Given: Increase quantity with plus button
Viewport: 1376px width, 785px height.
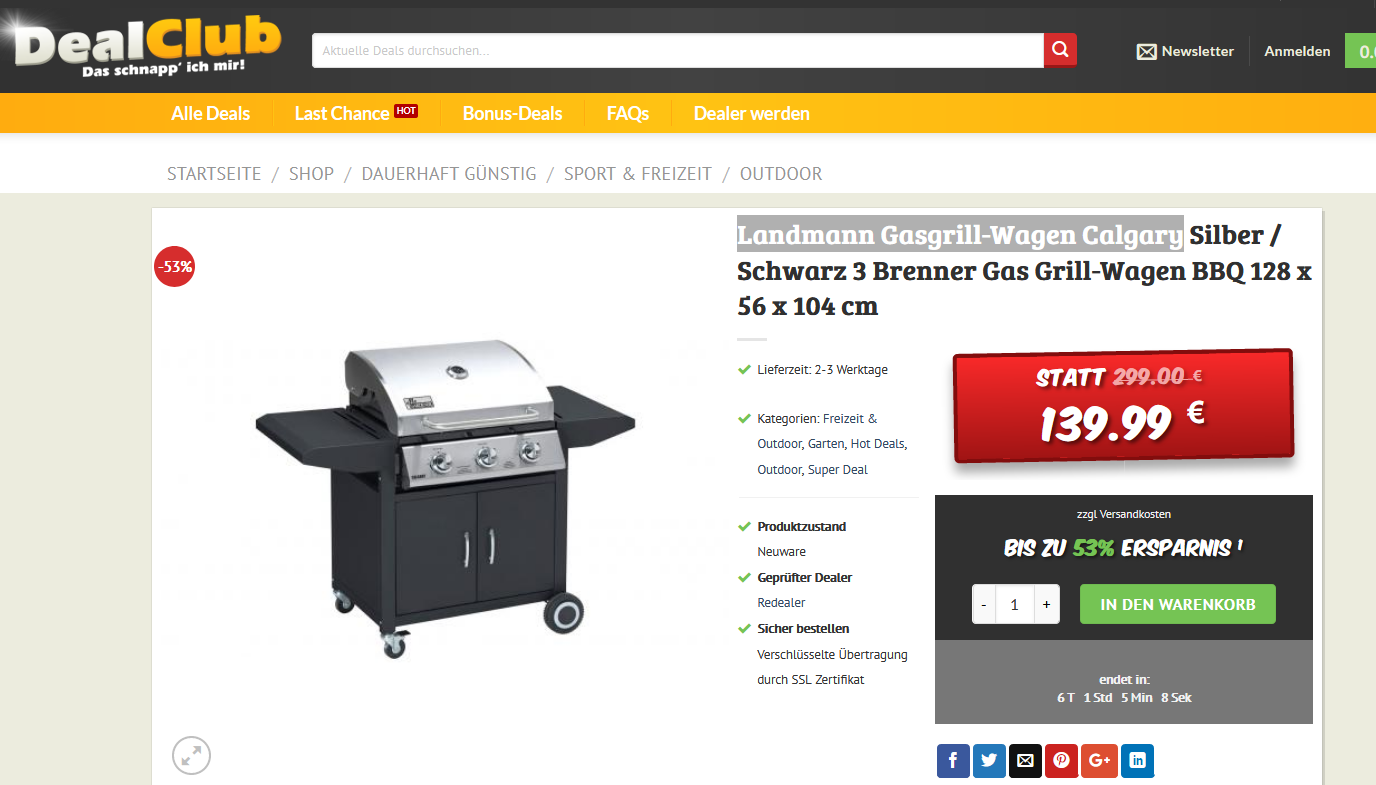Looking at the screenshot, I should tap(1046, 605).
